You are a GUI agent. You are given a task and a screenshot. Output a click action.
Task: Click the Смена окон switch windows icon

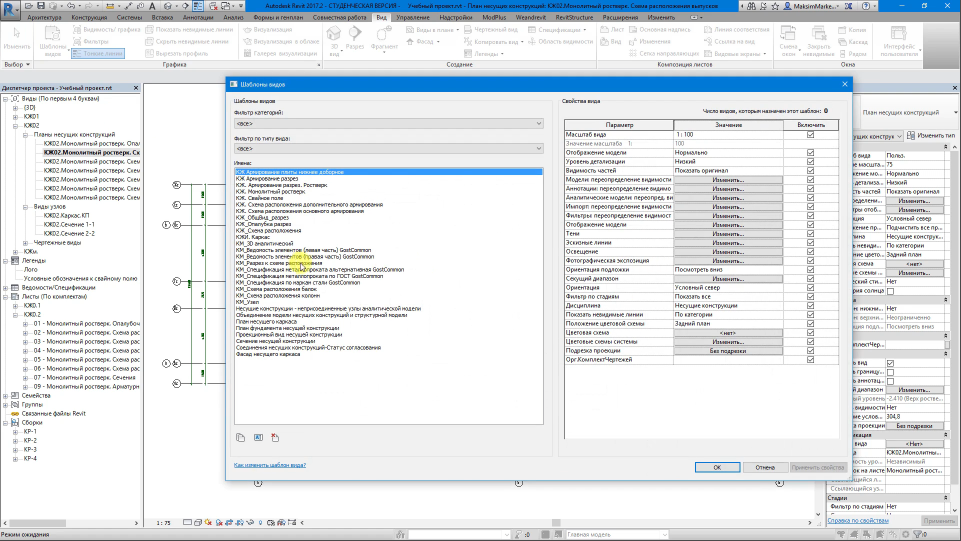788,33
